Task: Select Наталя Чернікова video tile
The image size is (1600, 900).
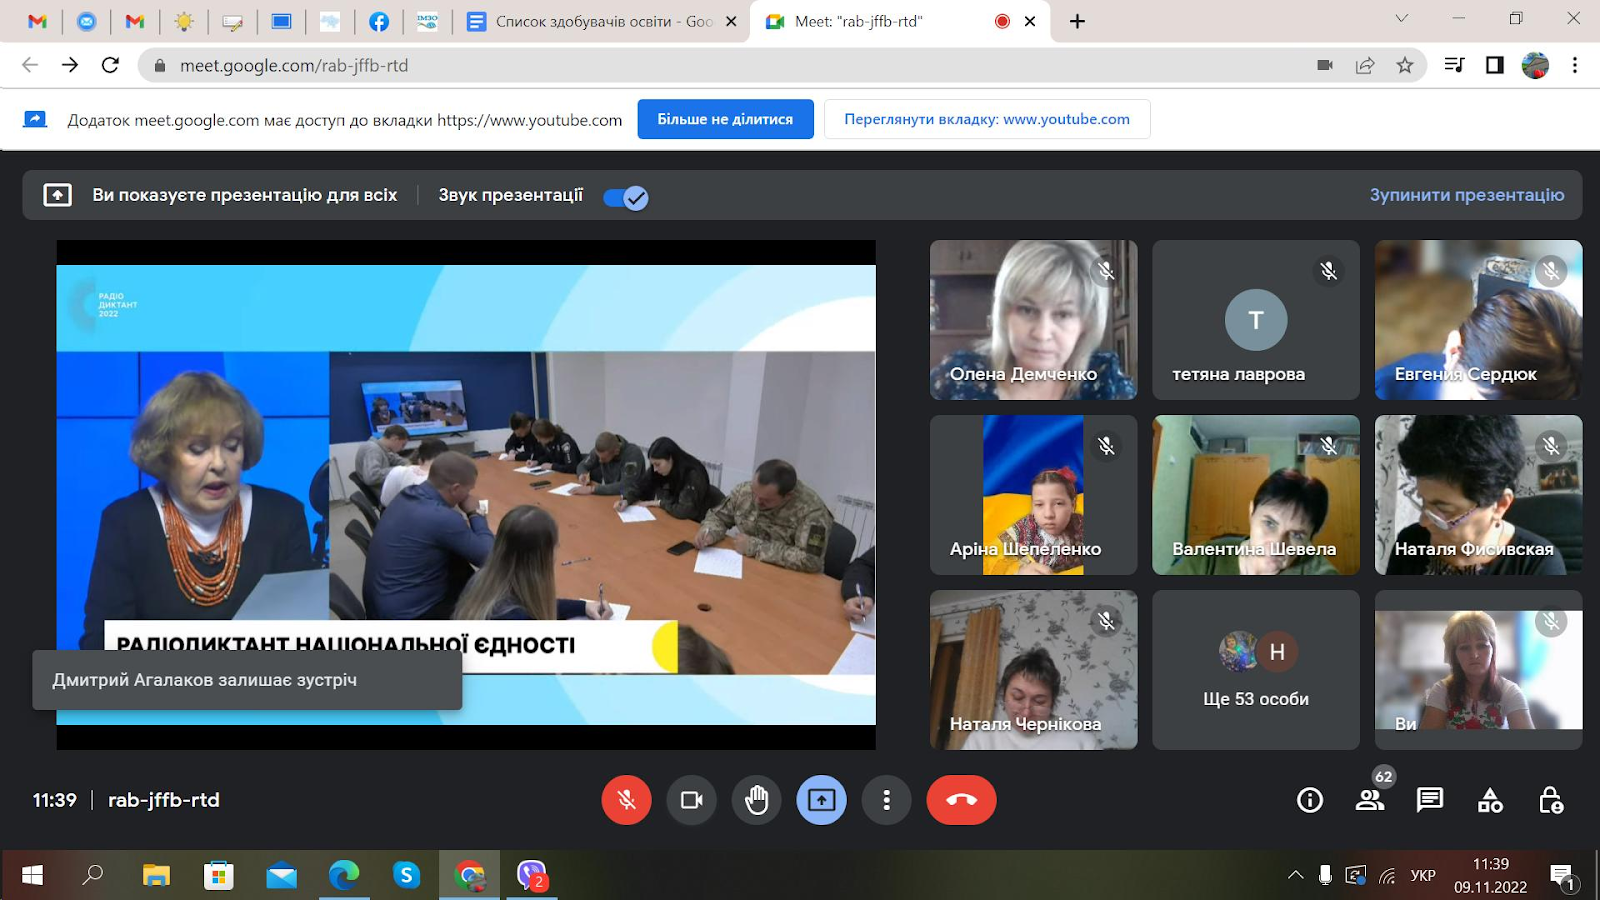Action: click(1033, 670)
